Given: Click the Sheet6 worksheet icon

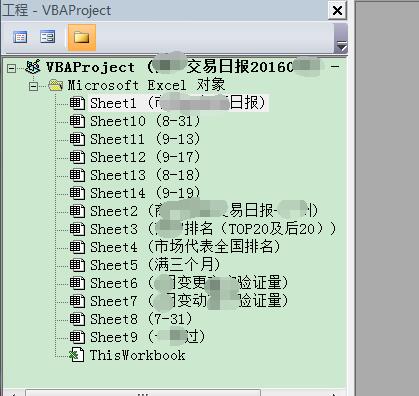Looking at the screenshot, I should coord(77,283).
